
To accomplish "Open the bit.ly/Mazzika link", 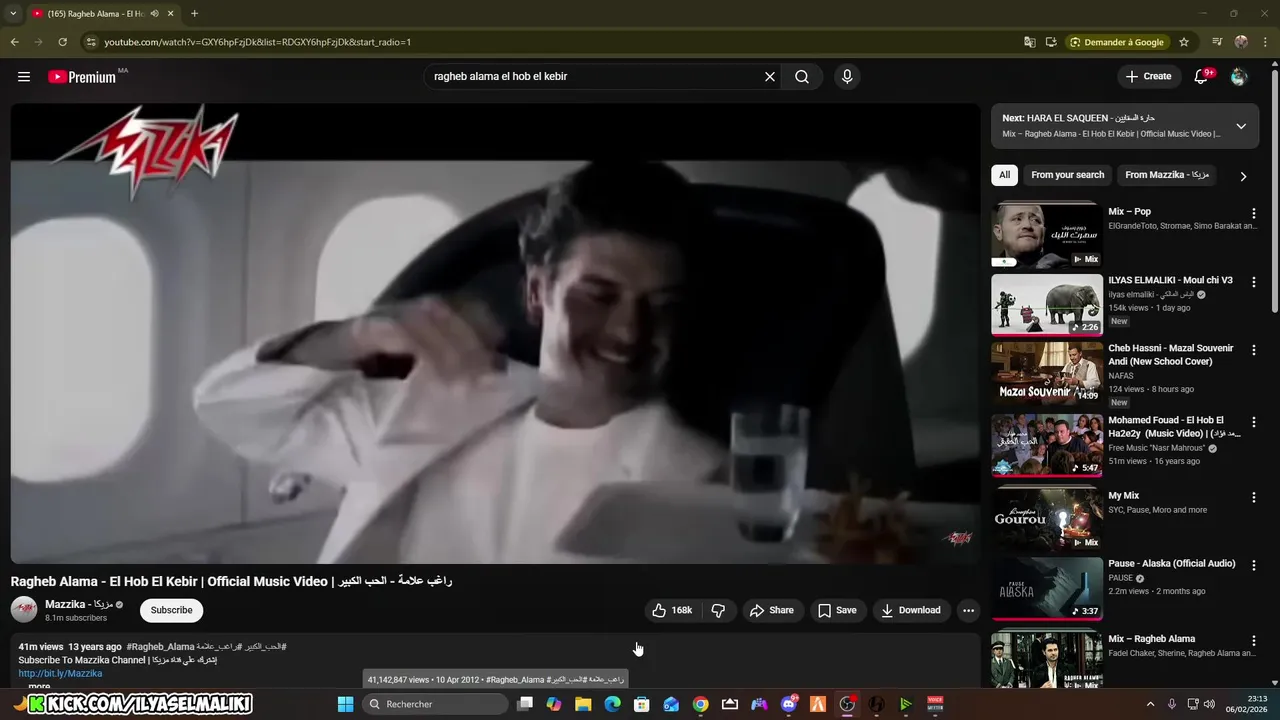I will coord(60,674).
